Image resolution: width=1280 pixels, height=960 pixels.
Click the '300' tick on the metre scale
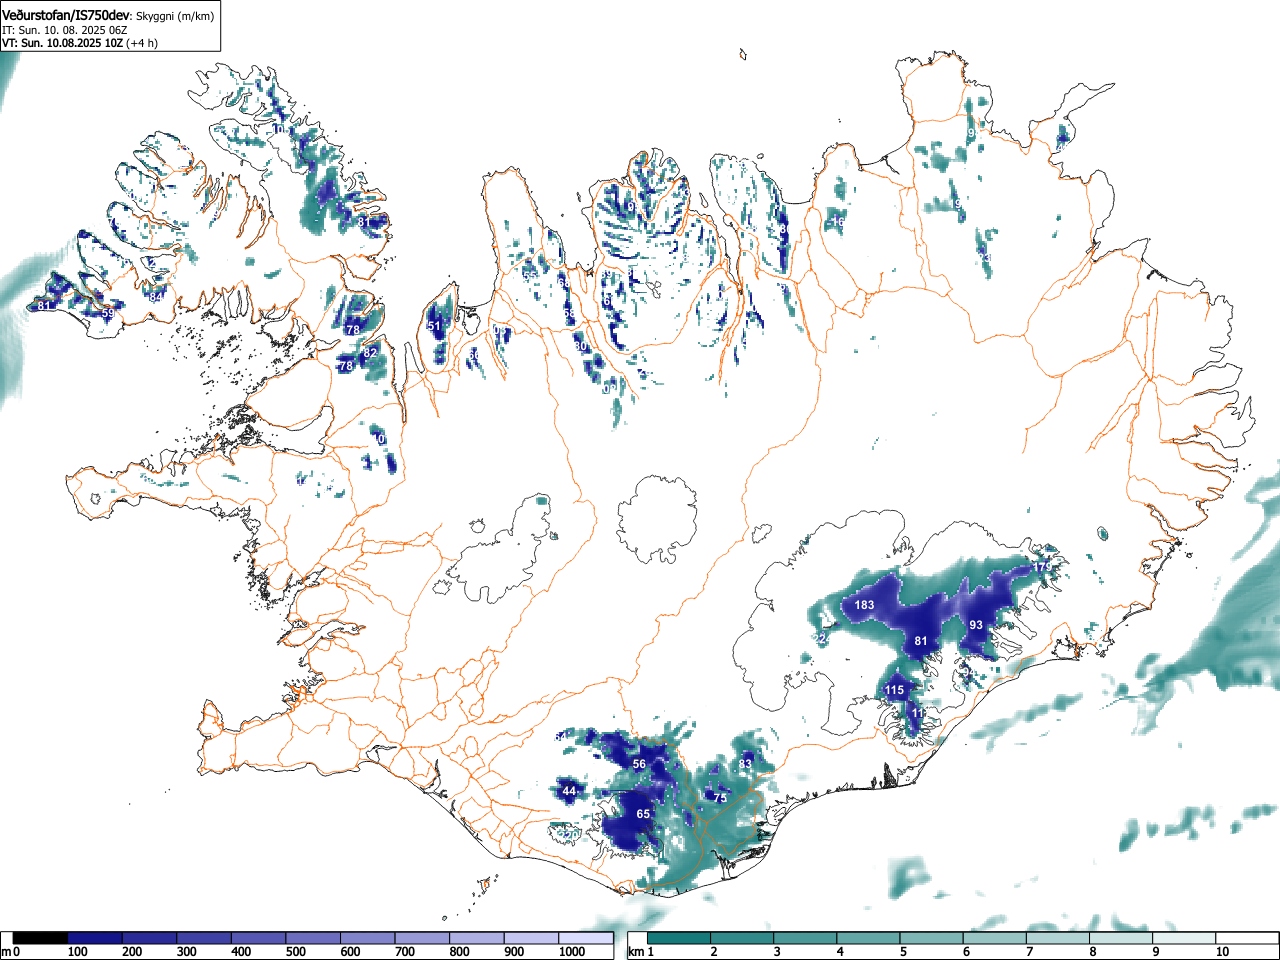pos(186,952)
